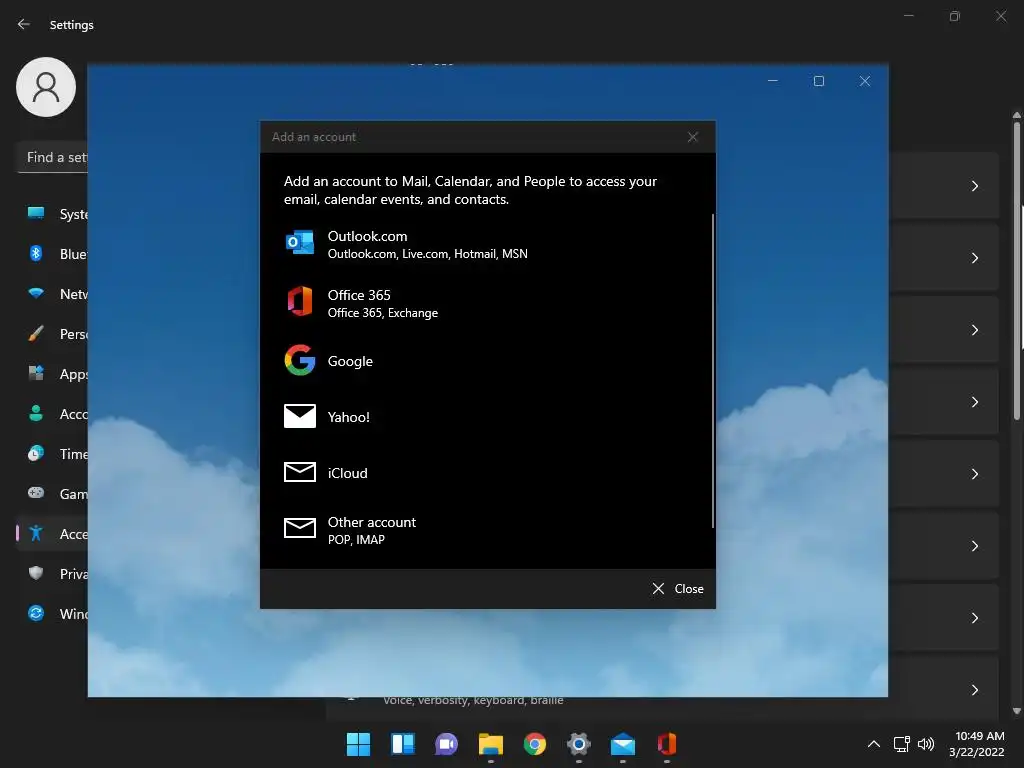Click the POP, IMAP subtitle
This screenshot has width=1024, height=768.
[x=356, y=540]
